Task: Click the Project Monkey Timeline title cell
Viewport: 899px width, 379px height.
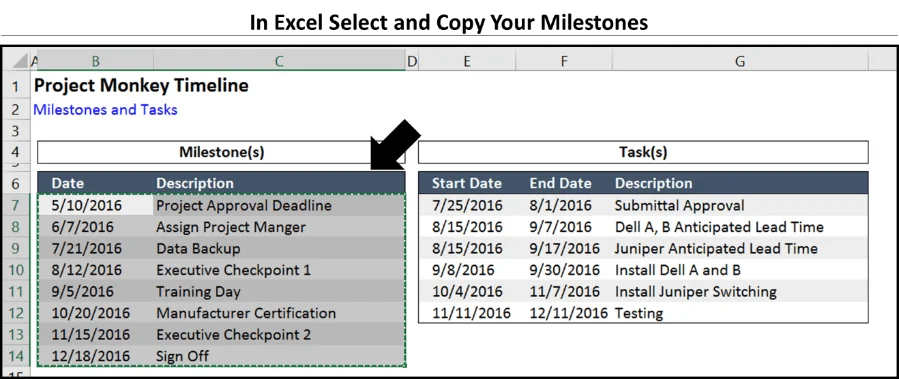Action: point(141,86)
